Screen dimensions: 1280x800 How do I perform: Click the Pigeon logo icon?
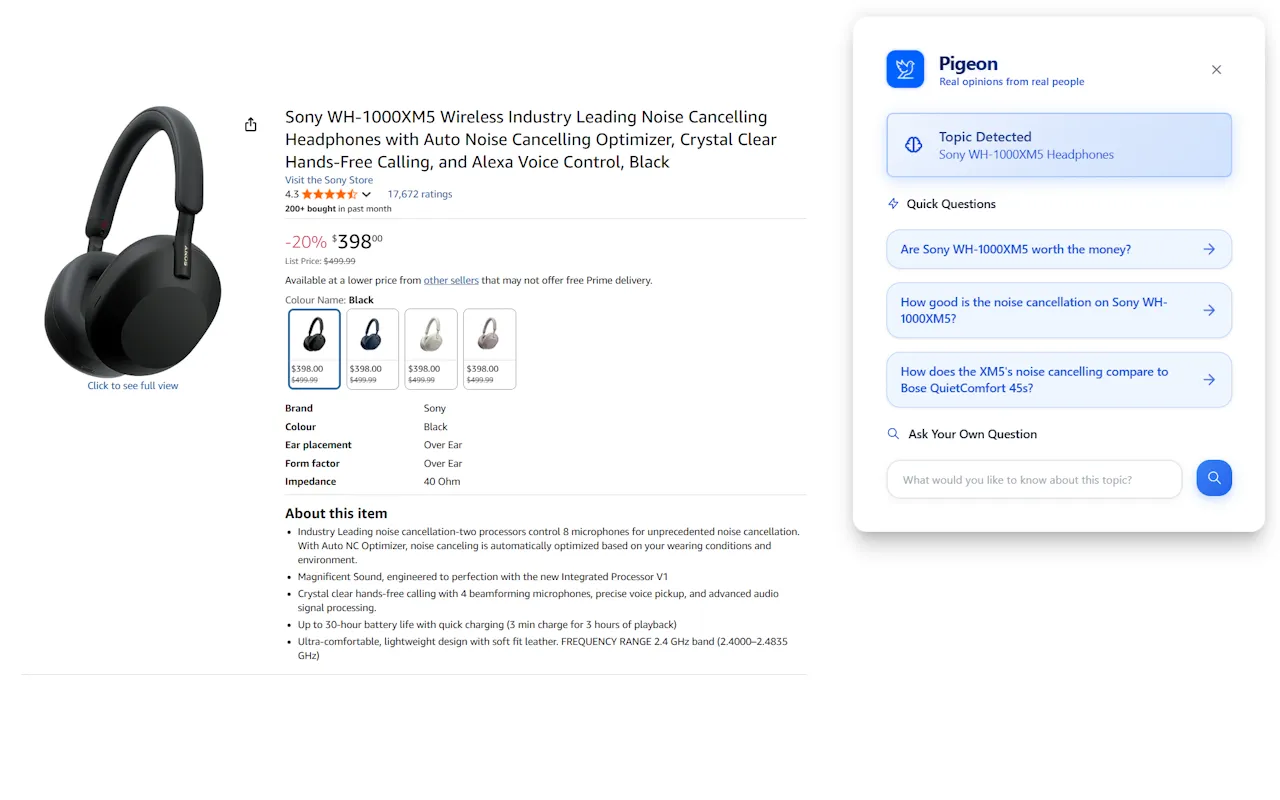tap(905, 69)
